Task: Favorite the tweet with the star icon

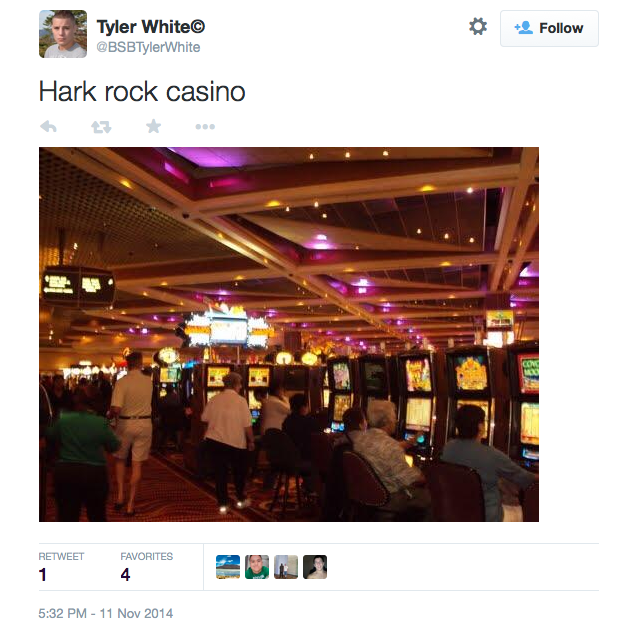Action: (153, 126)
